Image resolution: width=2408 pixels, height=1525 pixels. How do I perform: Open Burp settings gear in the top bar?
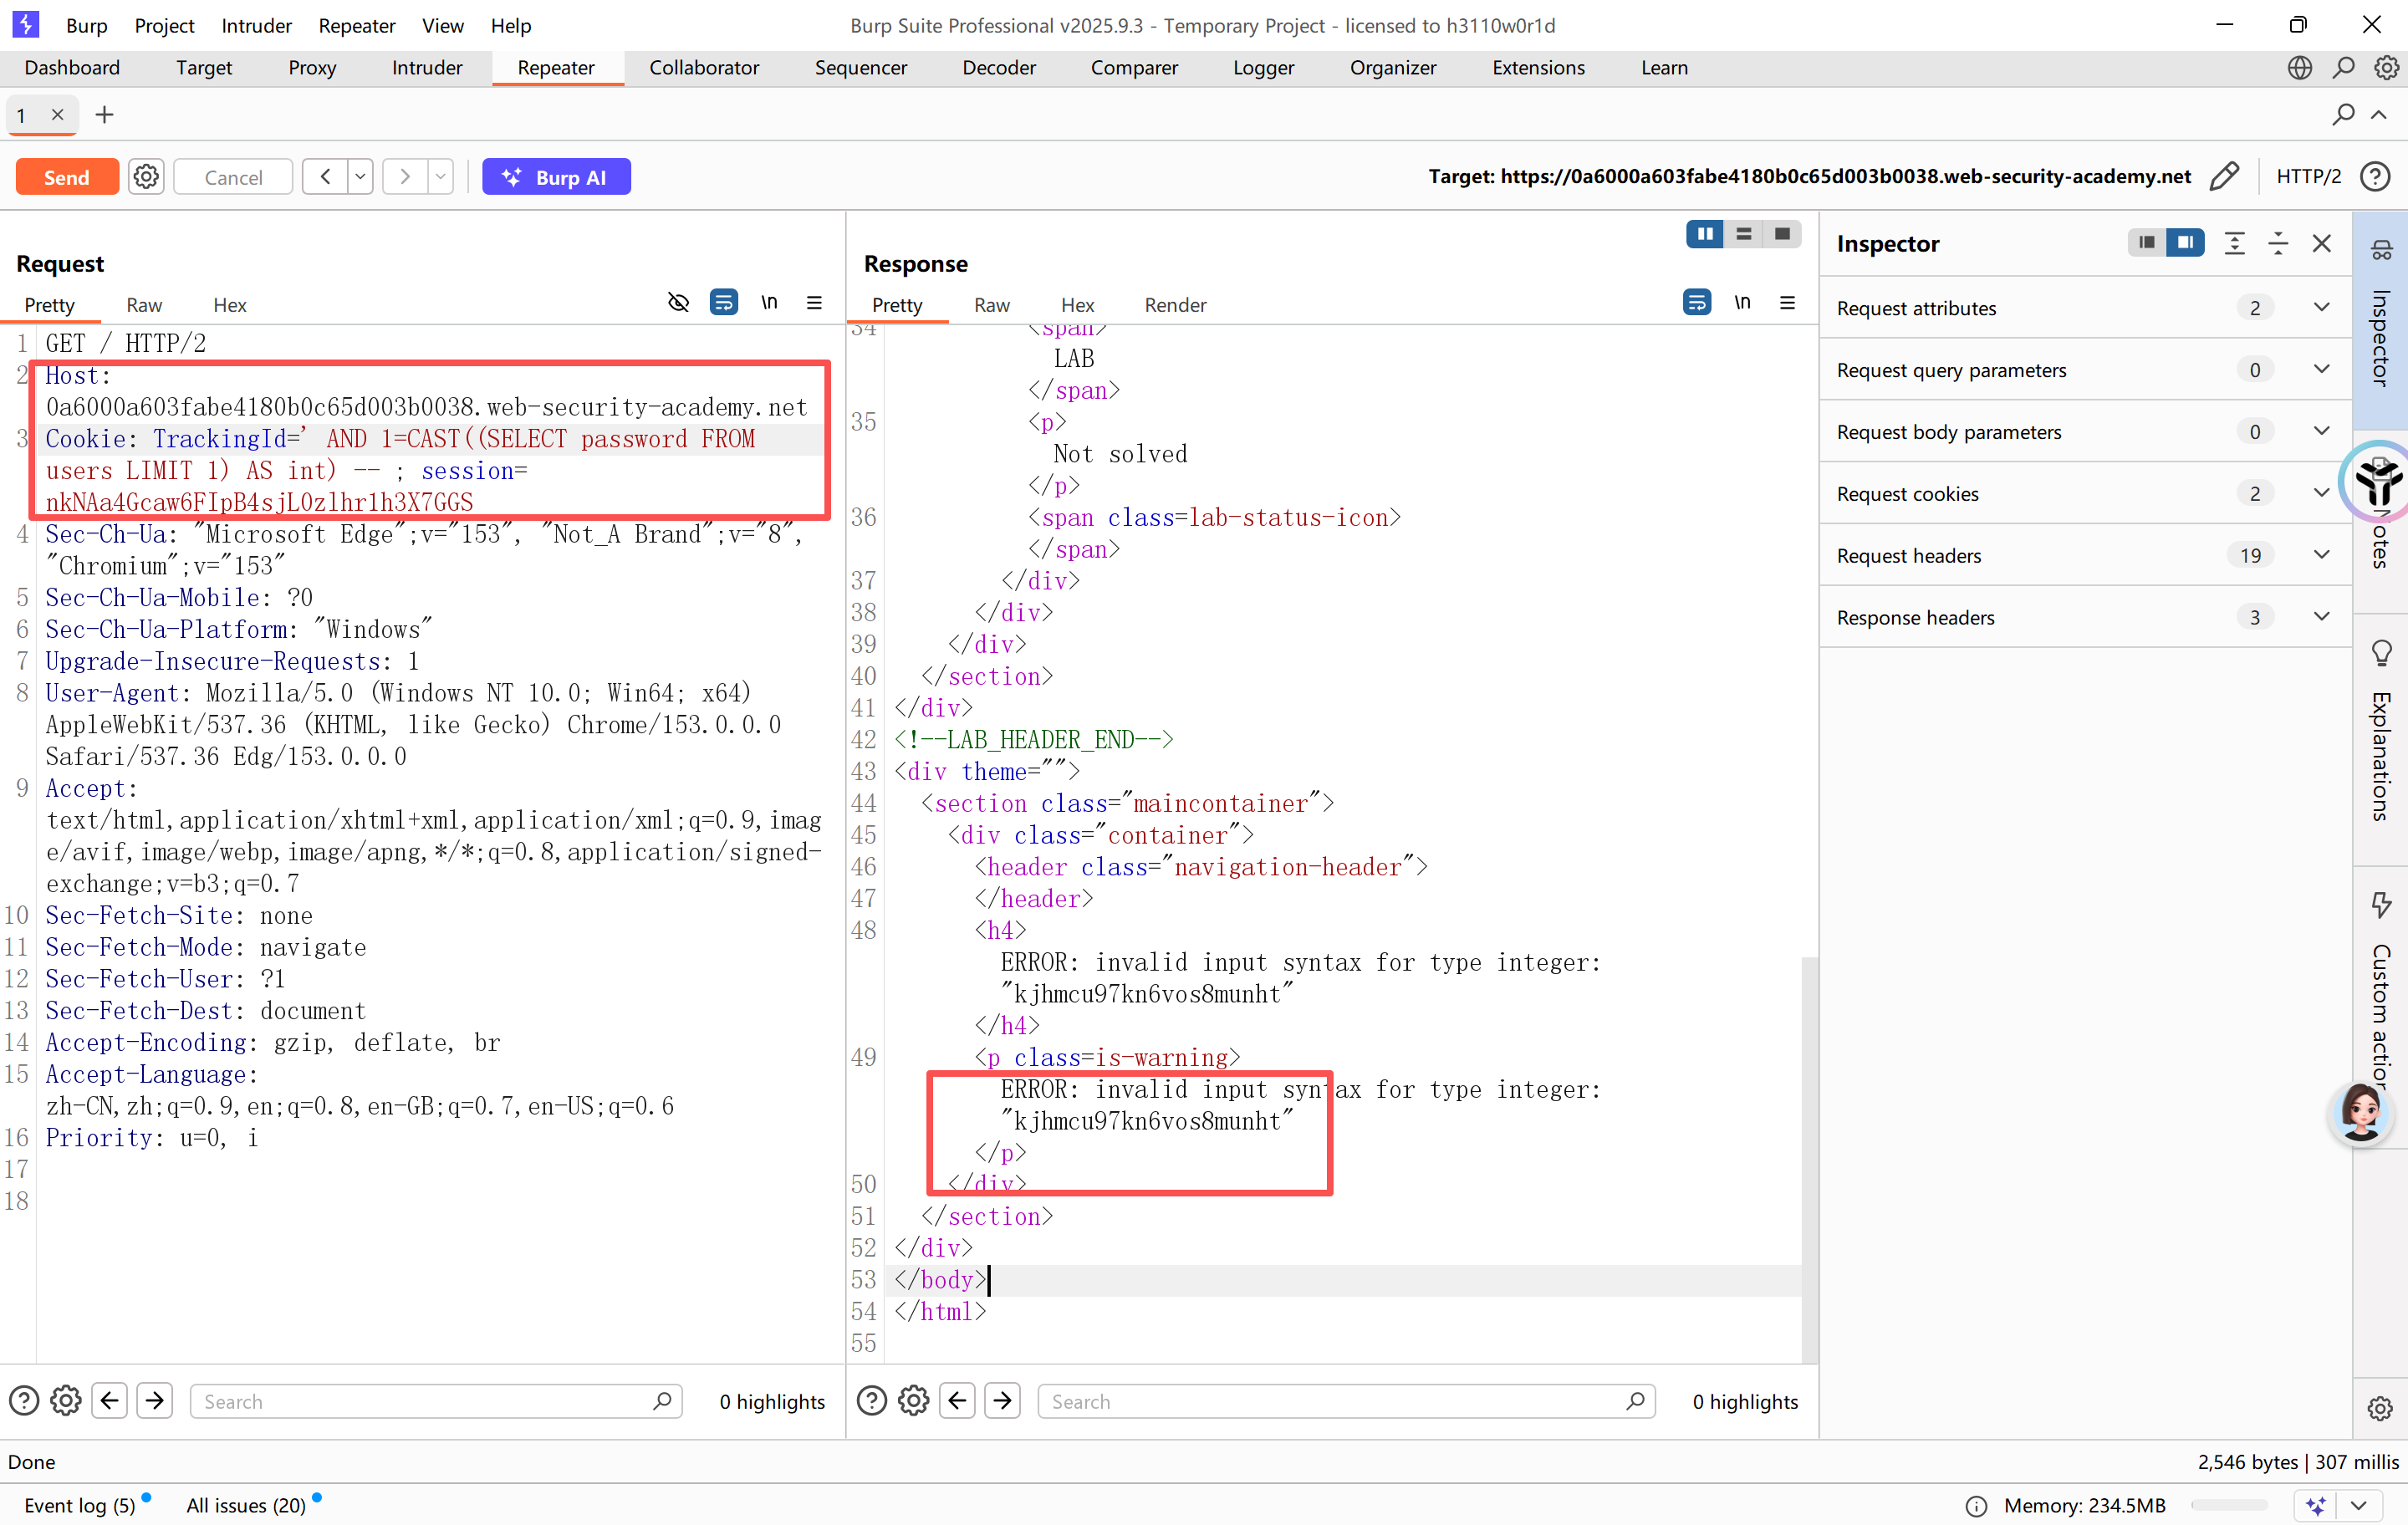pyautogui.click(x=2387, y=67)
